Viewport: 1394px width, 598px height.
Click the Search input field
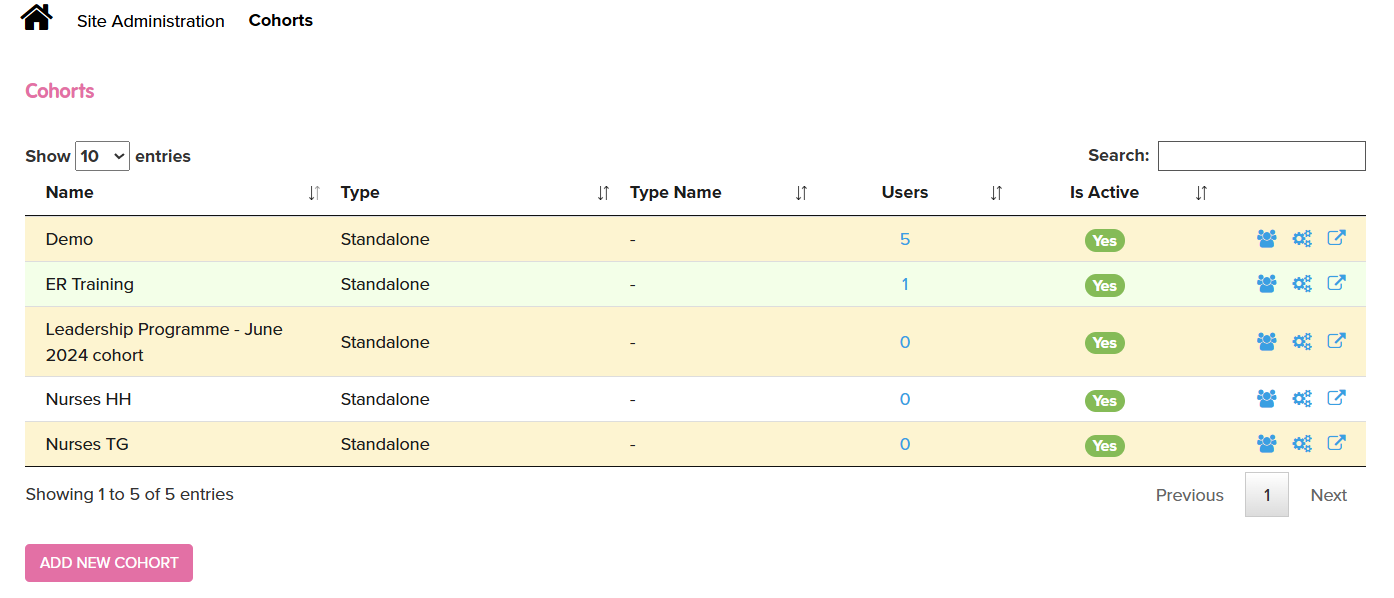1261,156
